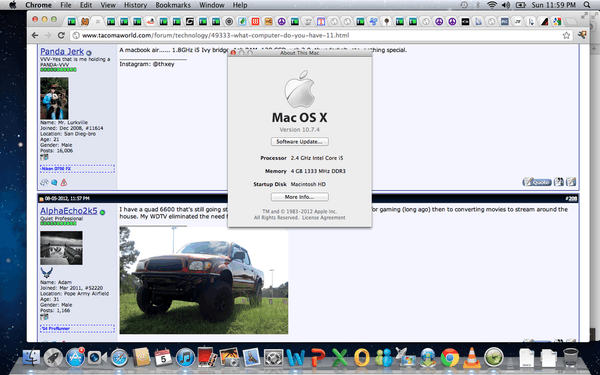
Task: Open the Bookmarks menu
Action: click(173, 5)
